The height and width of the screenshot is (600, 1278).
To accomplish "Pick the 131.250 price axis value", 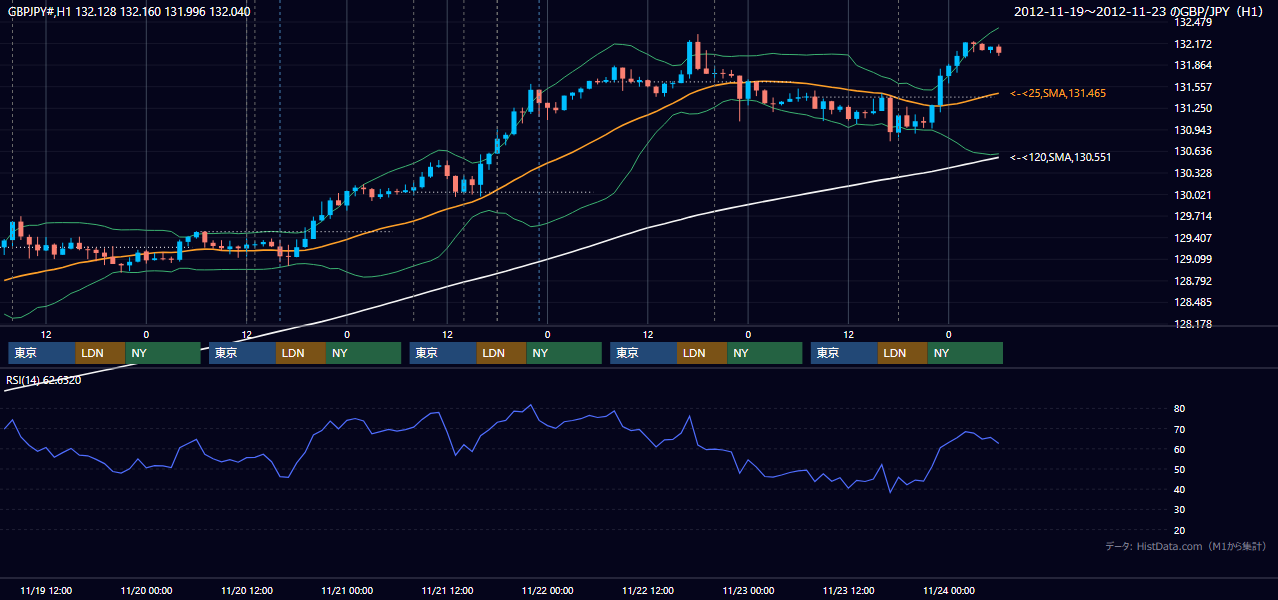I will click(x=1193, y=108).
